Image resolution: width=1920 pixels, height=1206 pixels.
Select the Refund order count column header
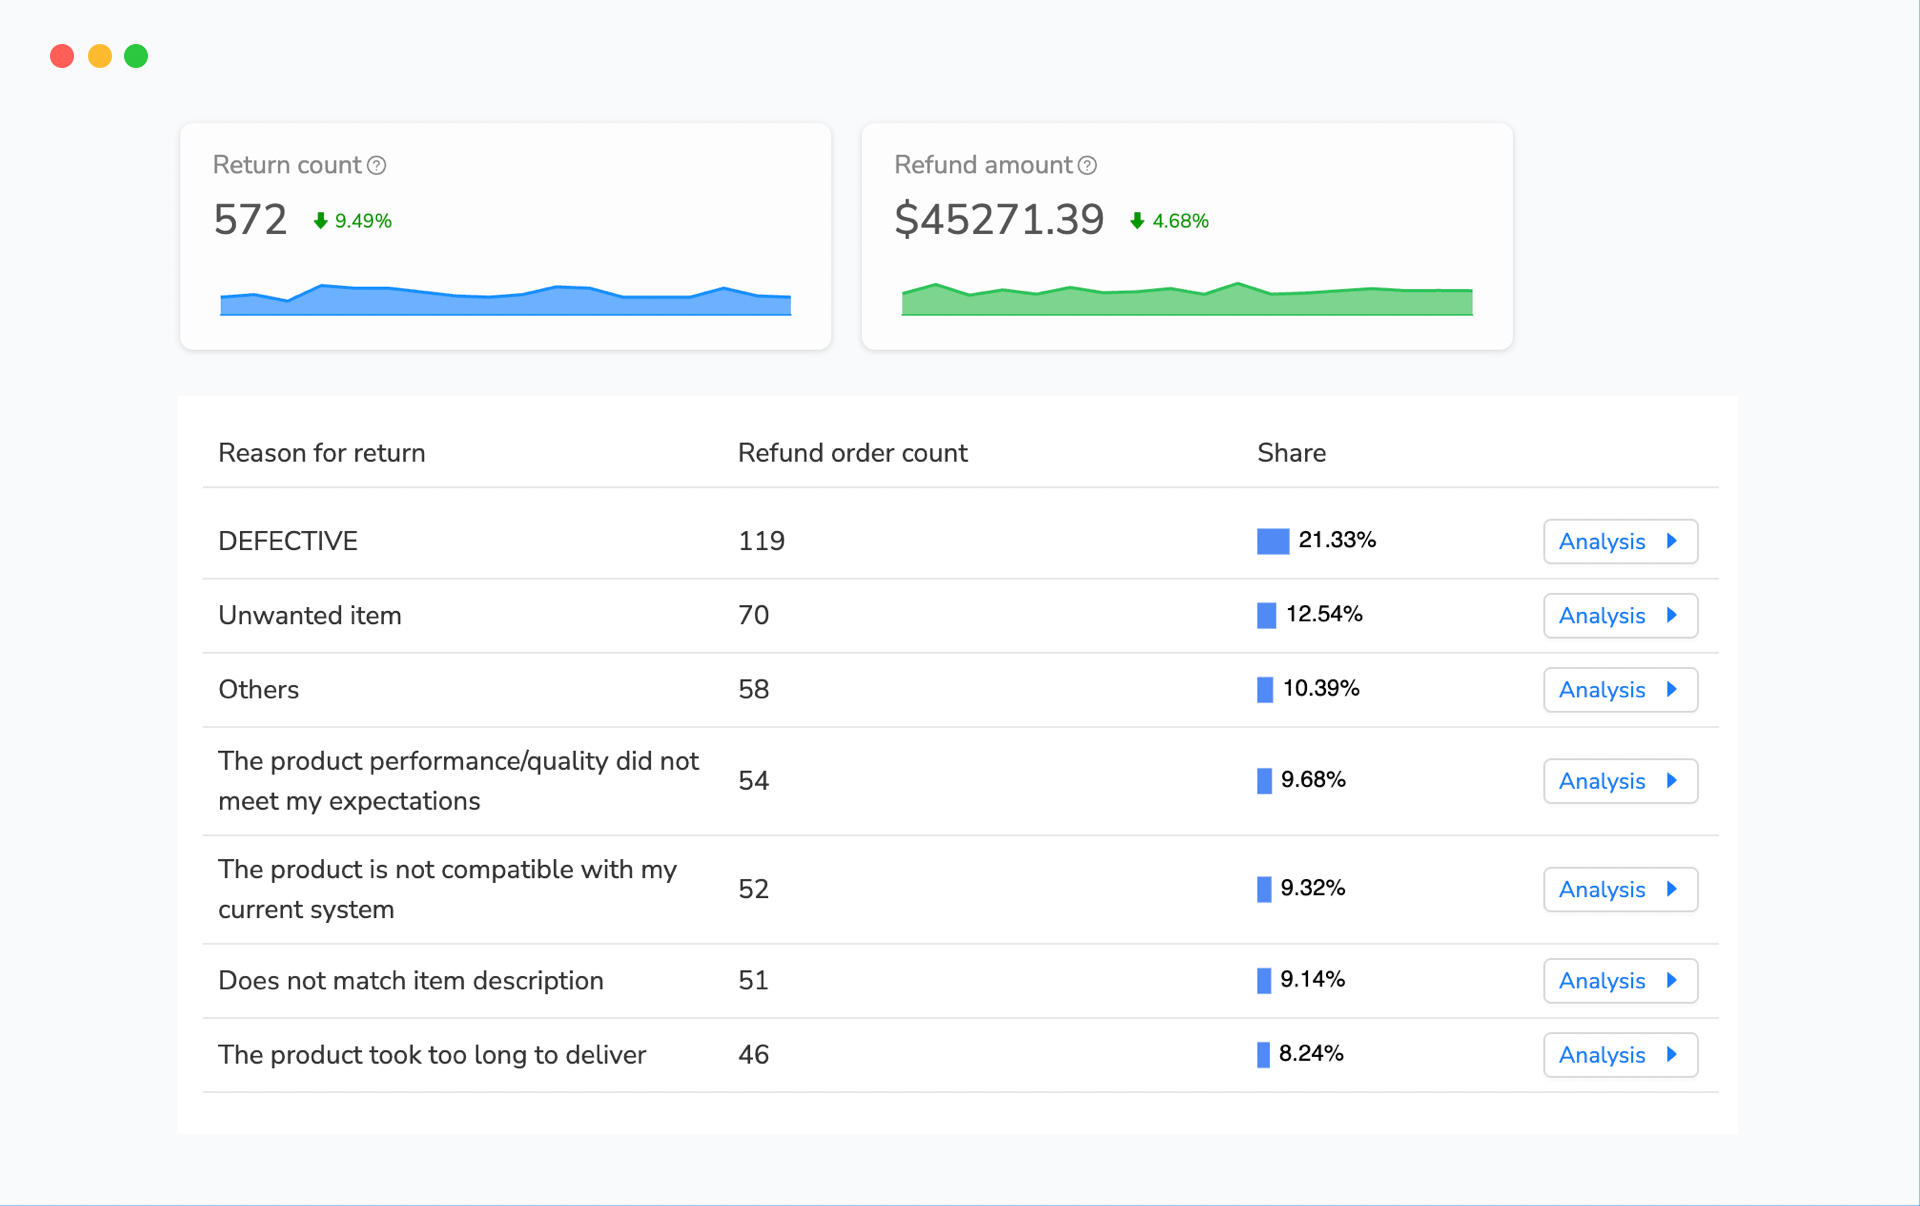coord(852,452)
